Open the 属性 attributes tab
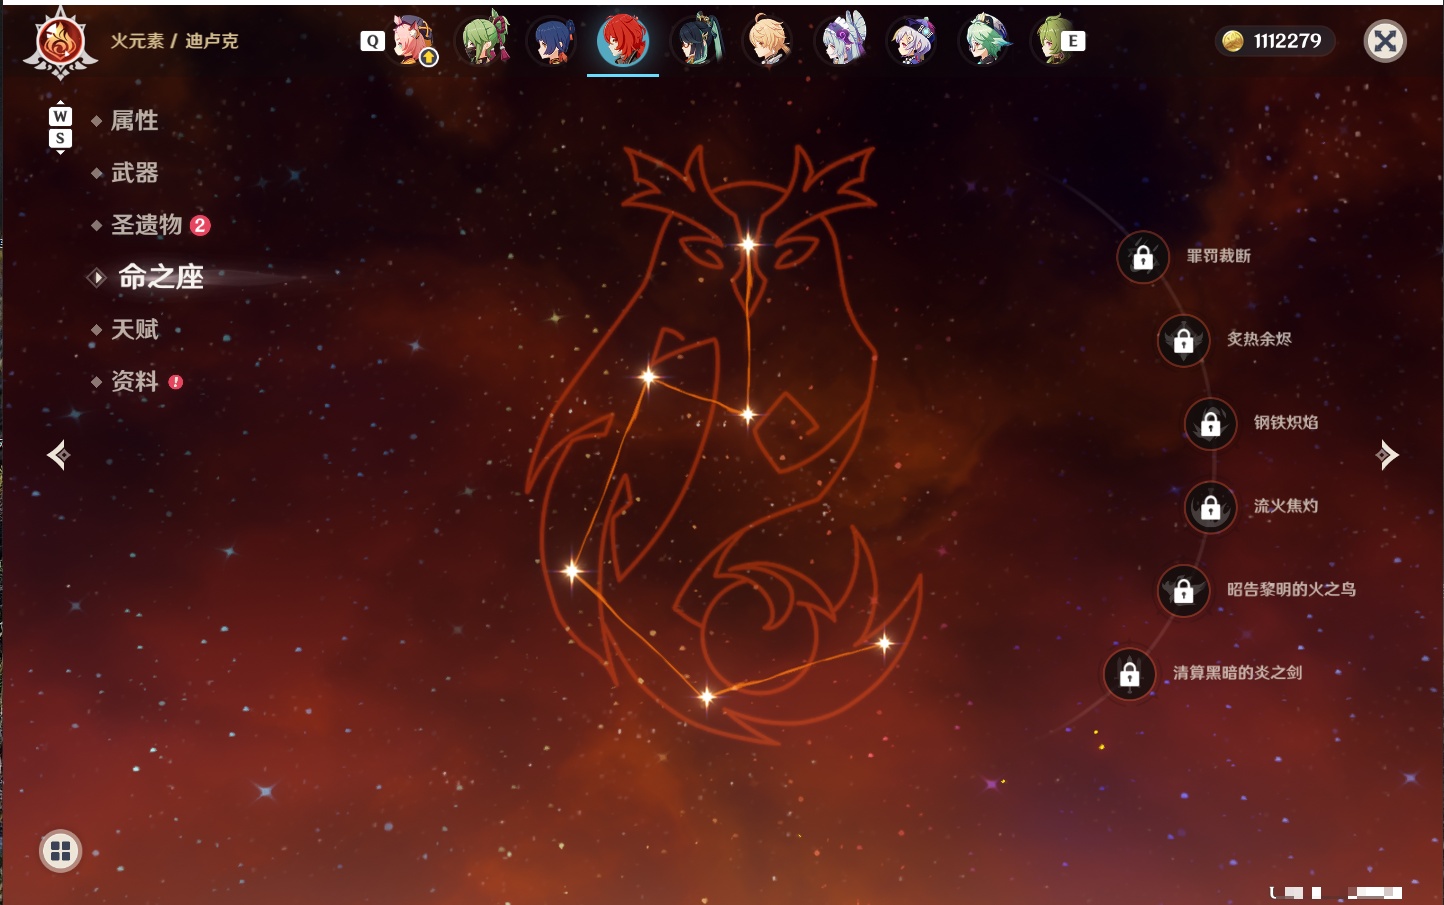The width and height of the screenshot is (1444, 905). [x=134, y=121]
